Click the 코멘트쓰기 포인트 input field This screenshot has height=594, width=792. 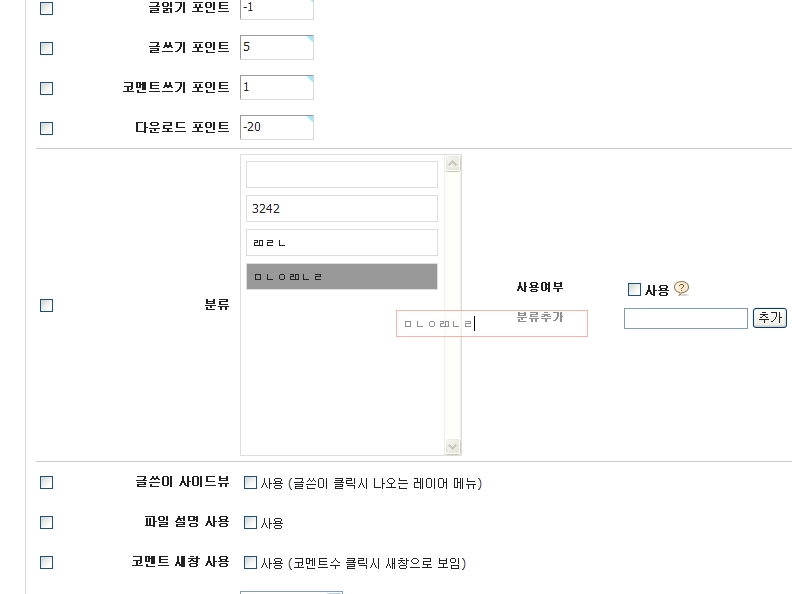coord(277,87)
